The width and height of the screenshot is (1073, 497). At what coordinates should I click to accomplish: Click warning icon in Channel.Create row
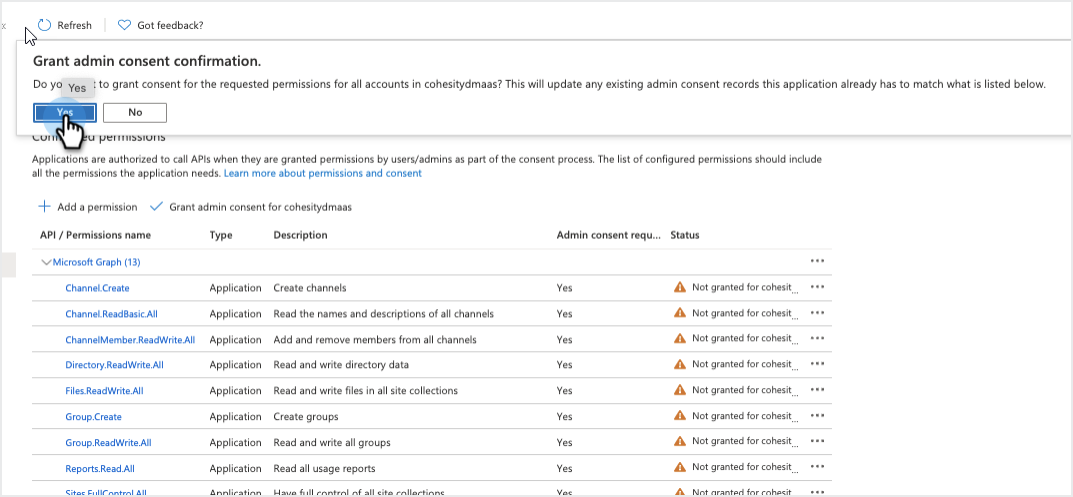click(x=680, y=287)
